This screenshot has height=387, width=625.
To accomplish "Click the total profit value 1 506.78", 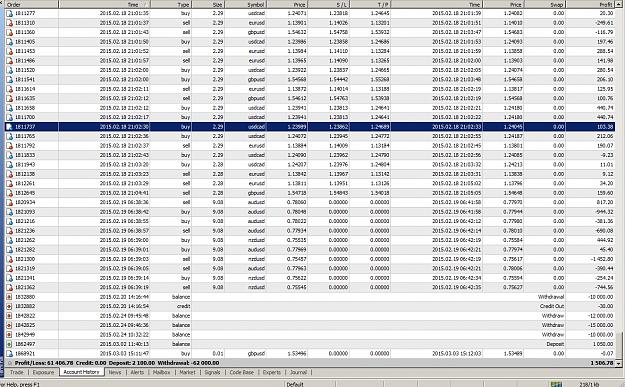I will point(601,363).
